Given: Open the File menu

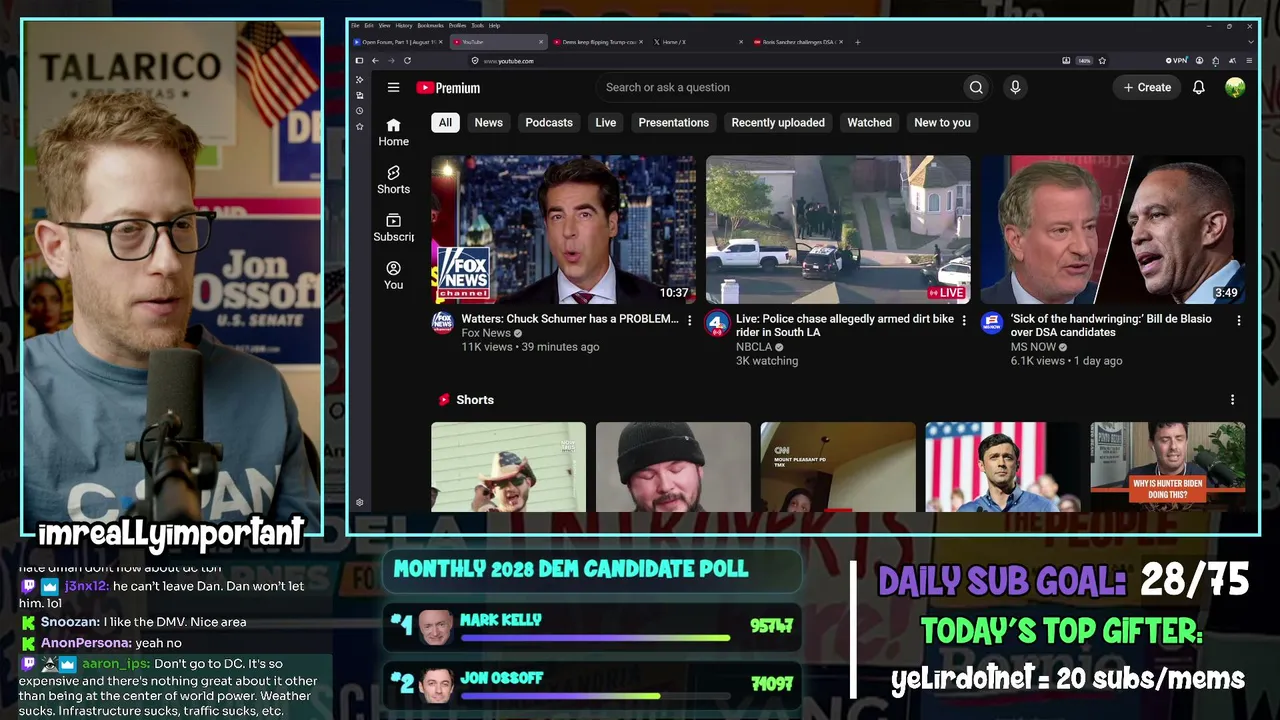Looking at the screenshot, I should pyautogui.click(x=355, y=25).
